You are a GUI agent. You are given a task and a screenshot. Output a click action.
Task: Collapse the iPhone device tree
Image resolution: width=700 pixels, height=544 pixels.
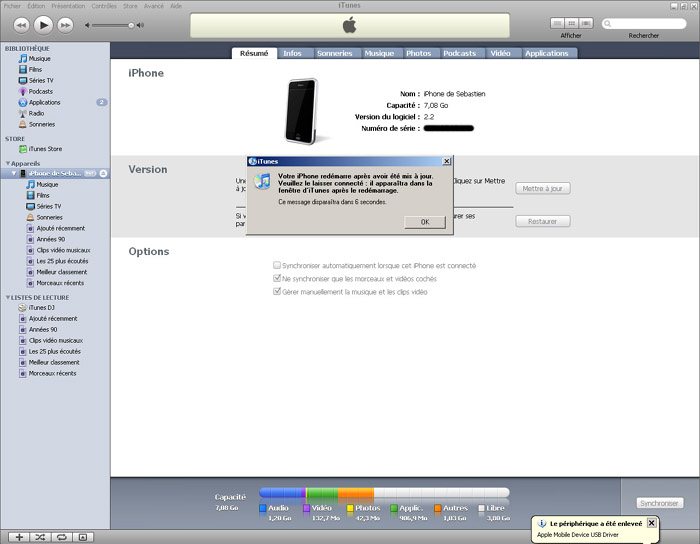[13, 174]
